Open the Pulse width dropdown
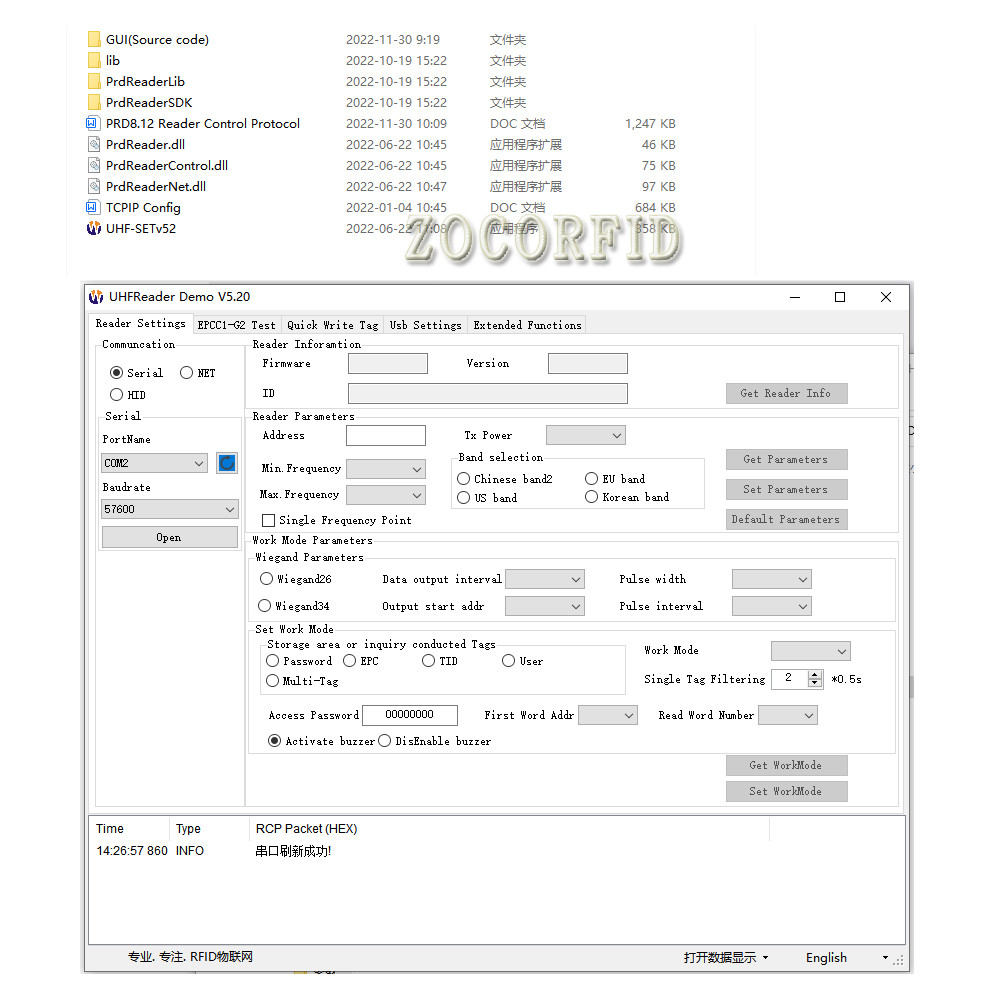1000x1000 pixels. (772, 579)
